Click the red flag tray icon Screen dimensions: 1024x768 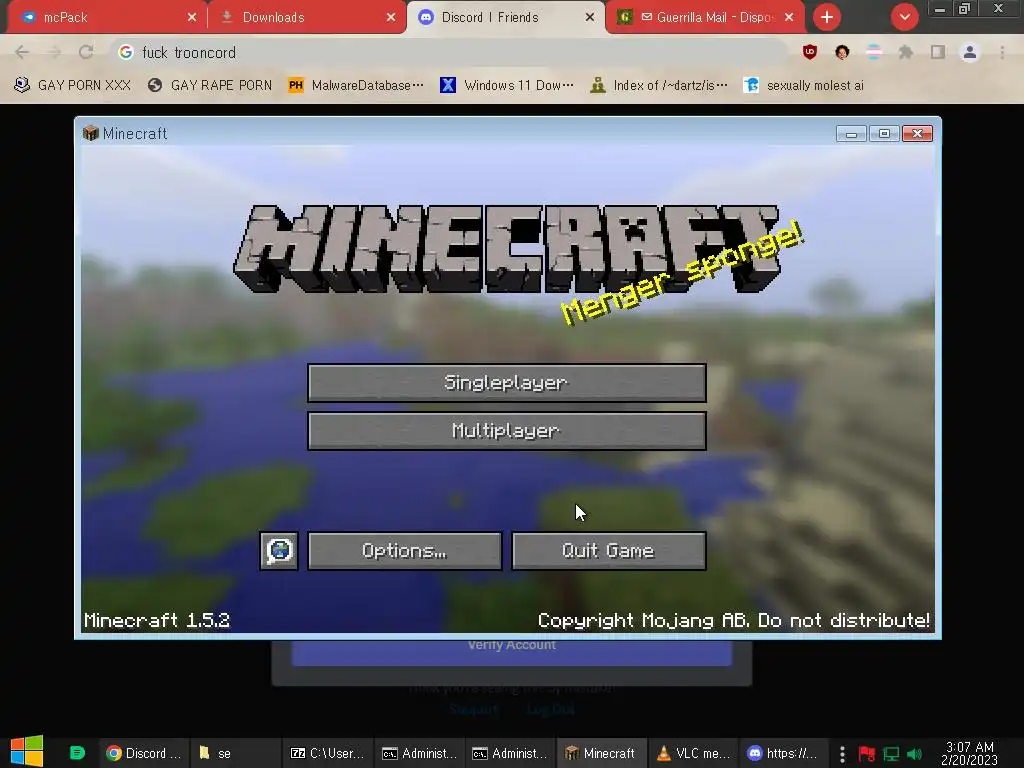(867, 754)
